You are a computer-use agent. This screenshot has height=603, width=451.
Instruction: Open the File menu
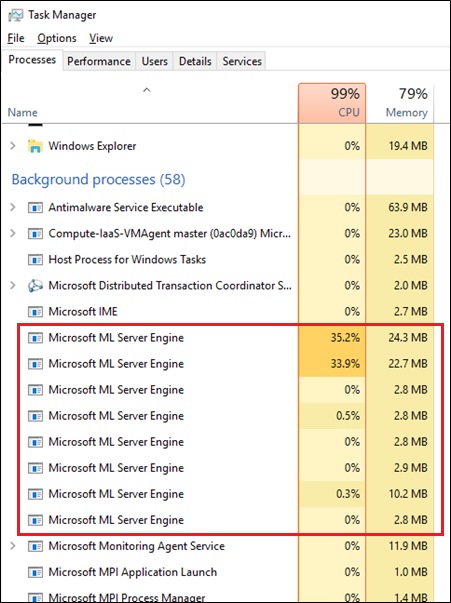[x=16, y=38]
